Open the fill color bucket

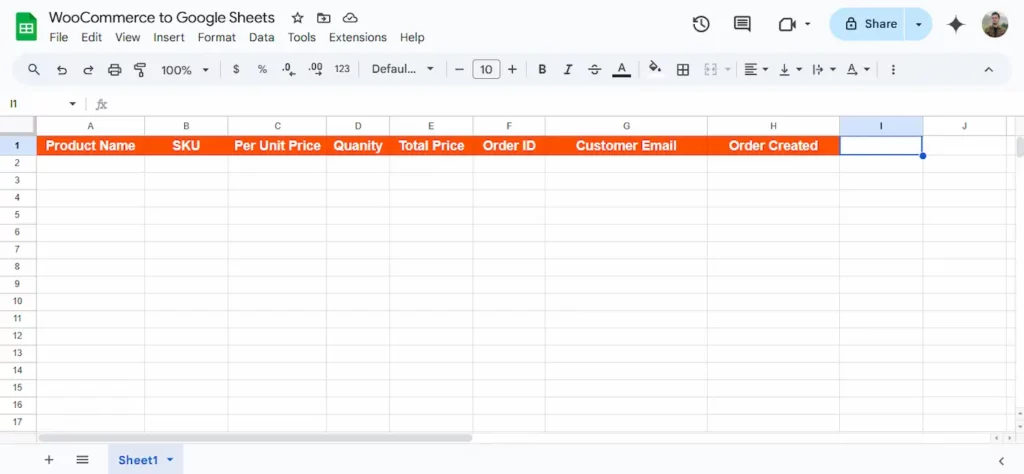coord(654,68)
